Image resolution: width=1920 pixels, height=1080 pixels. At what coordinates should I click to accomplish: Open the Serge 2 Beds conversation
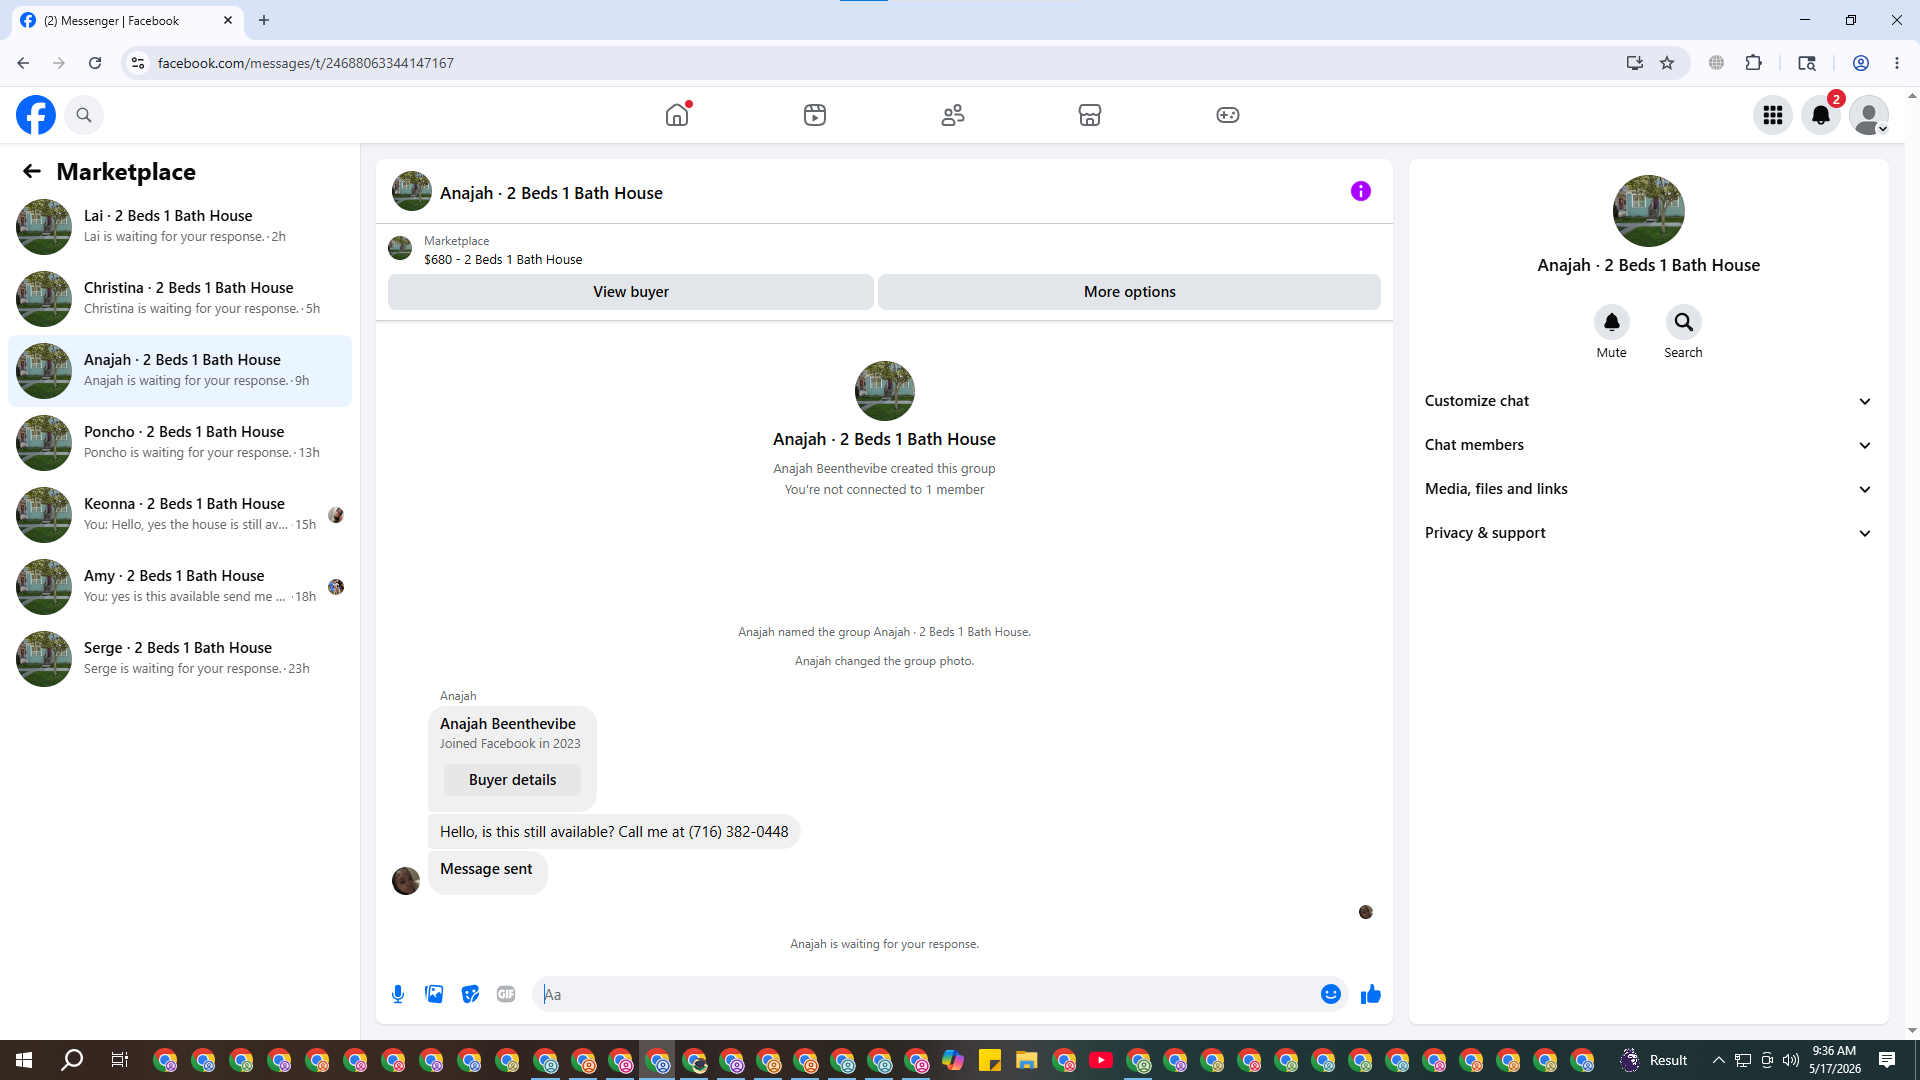pos(180,659)
